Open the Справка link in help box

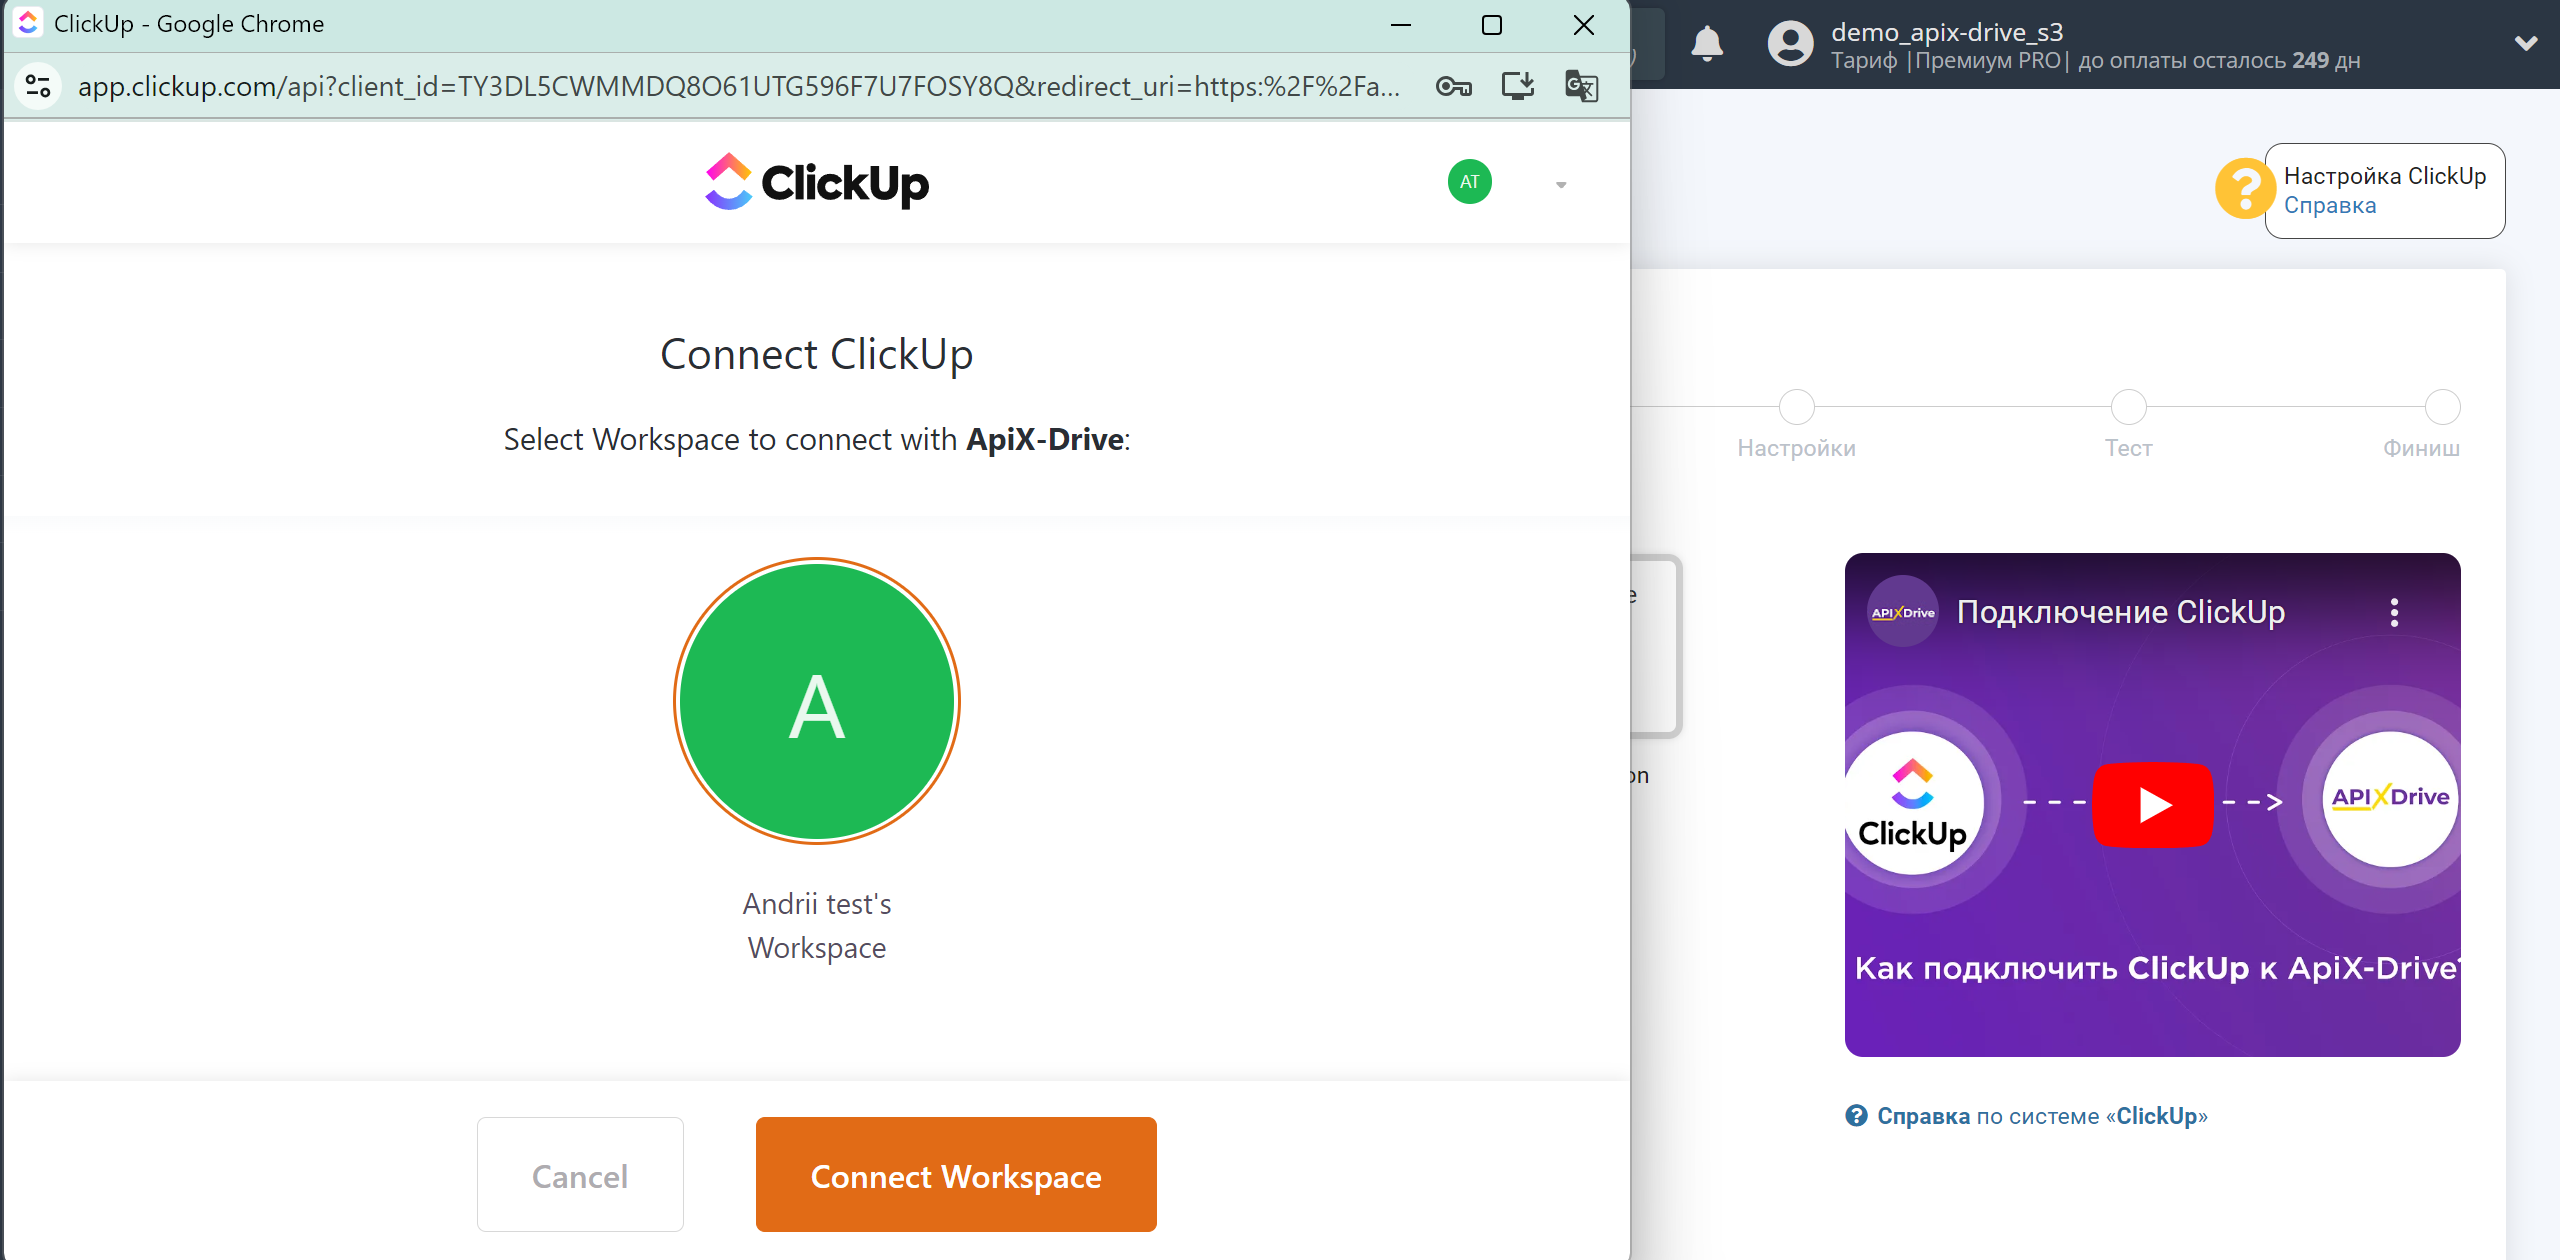tap(2330, 206)
